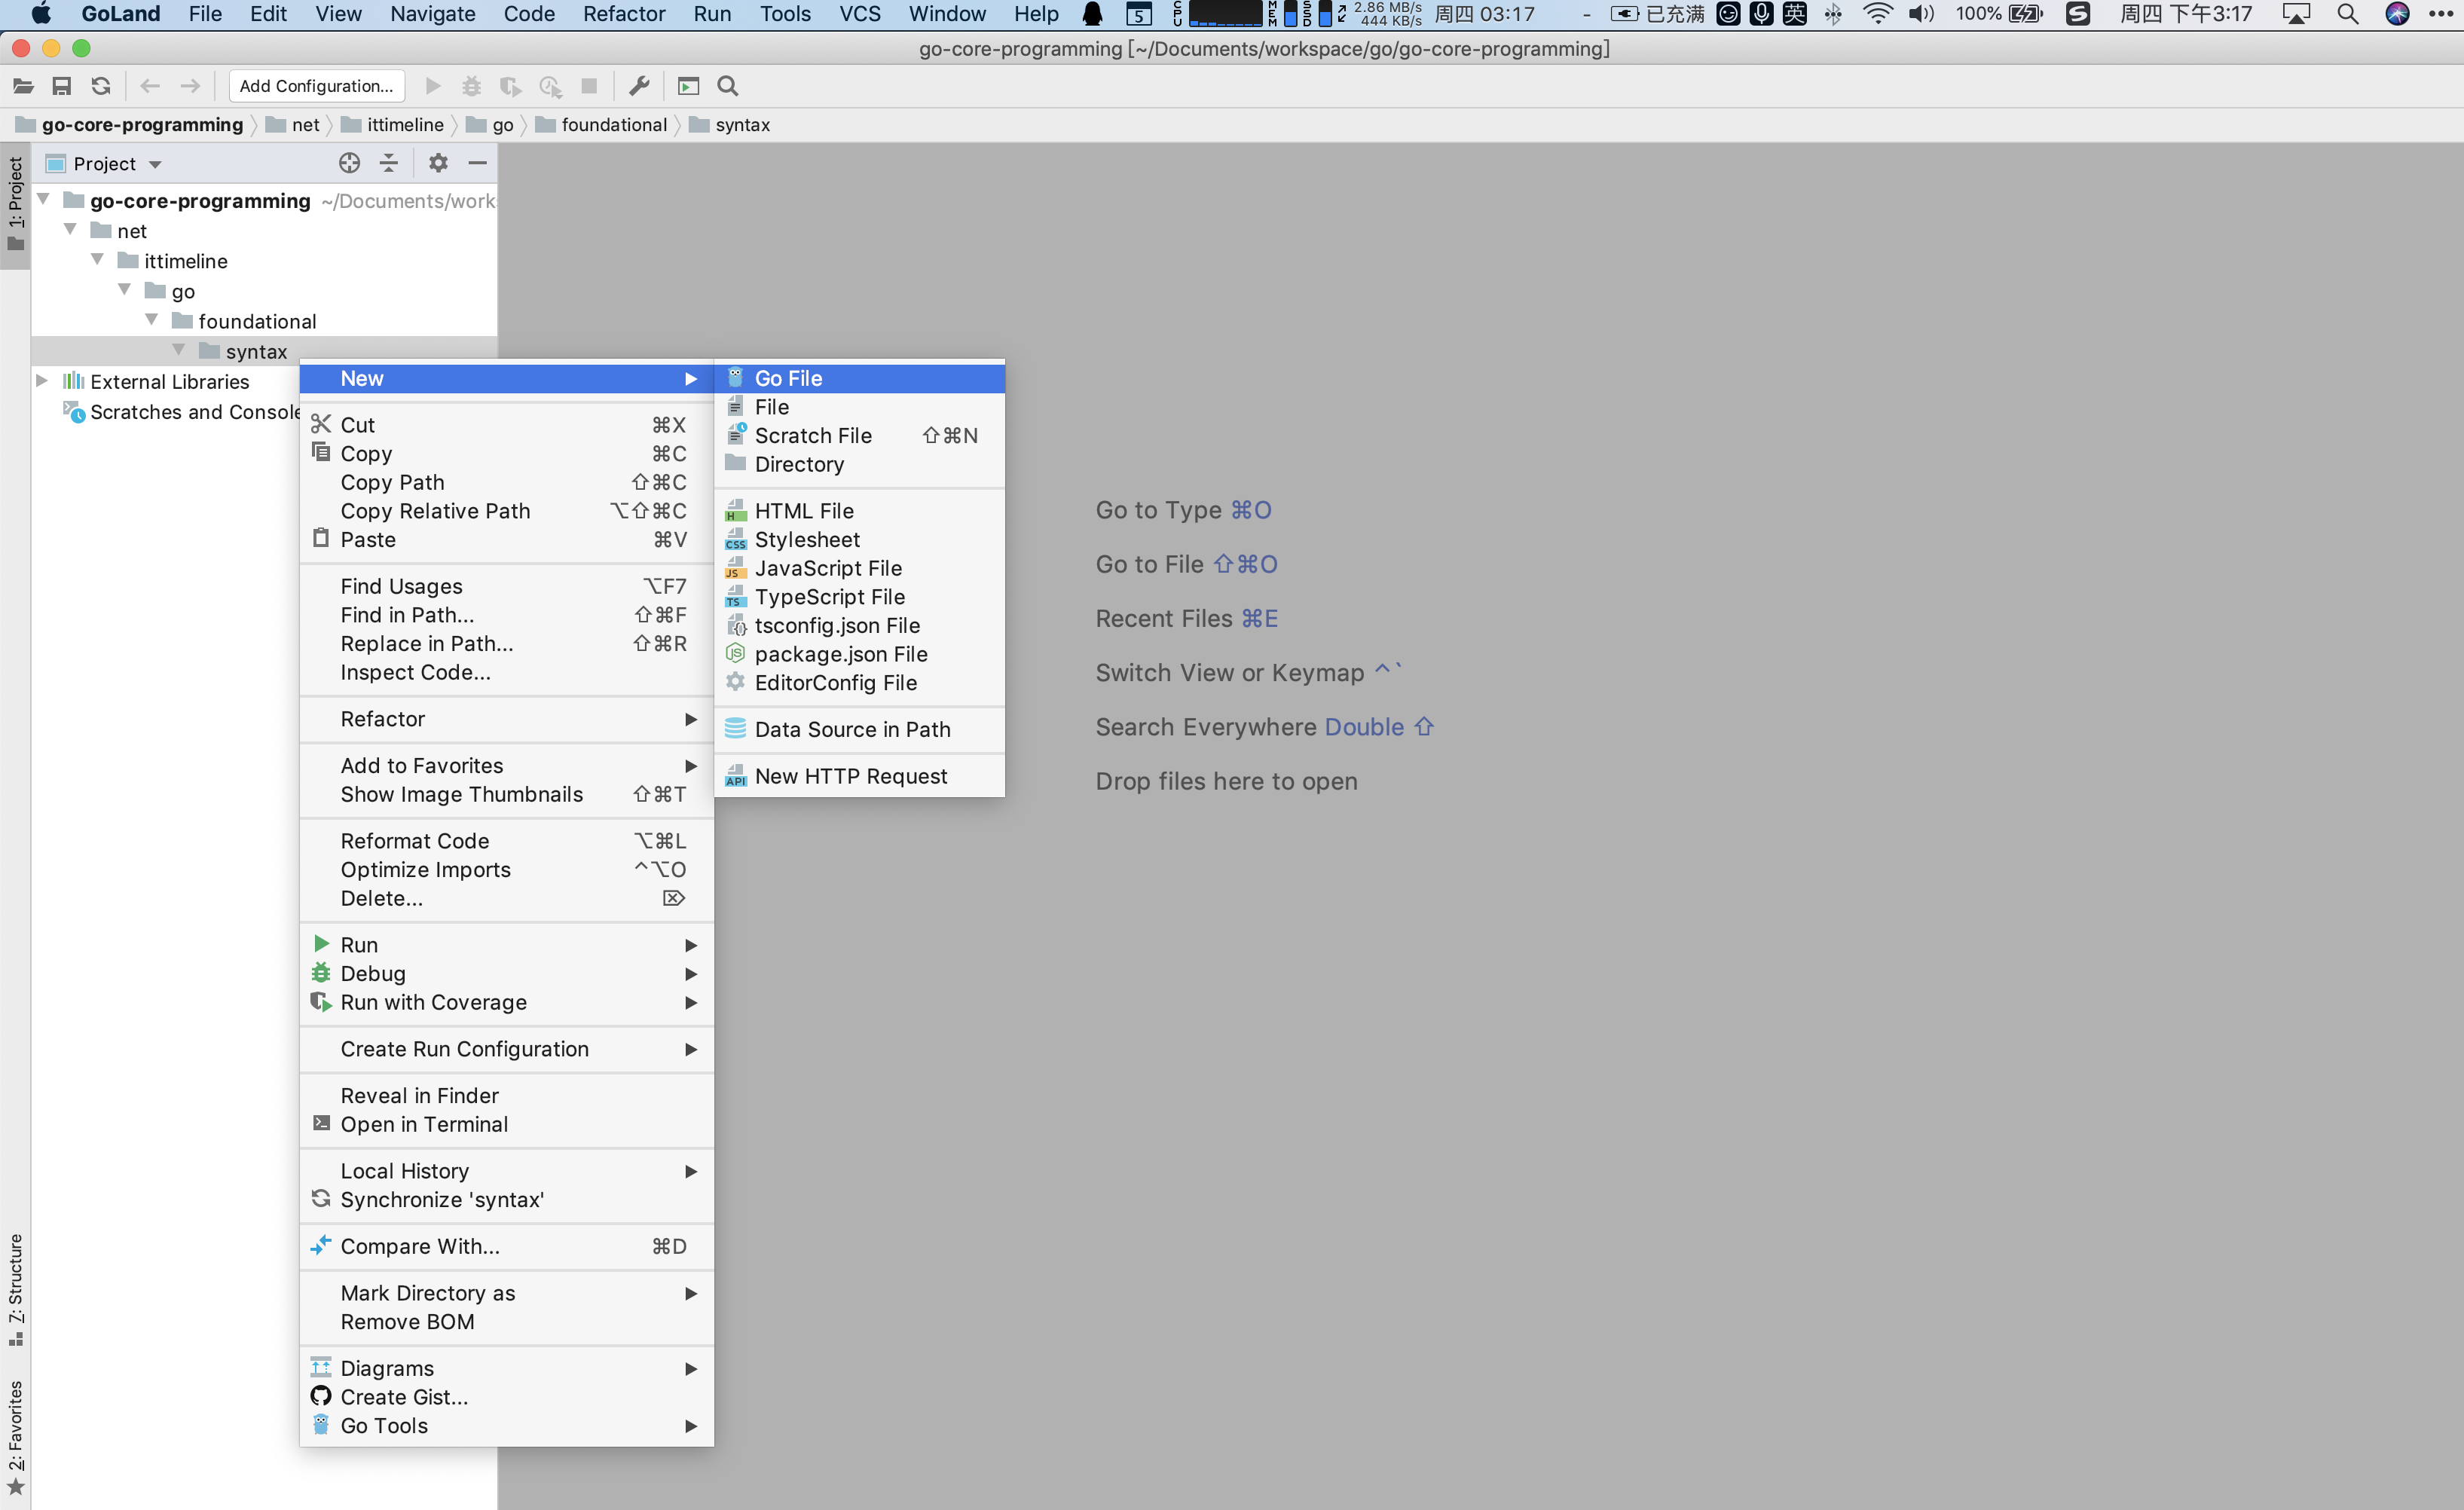The image size is (2464, 1510).
Task: Choose Scratch File in New submenu
Action: pos(859,436)
